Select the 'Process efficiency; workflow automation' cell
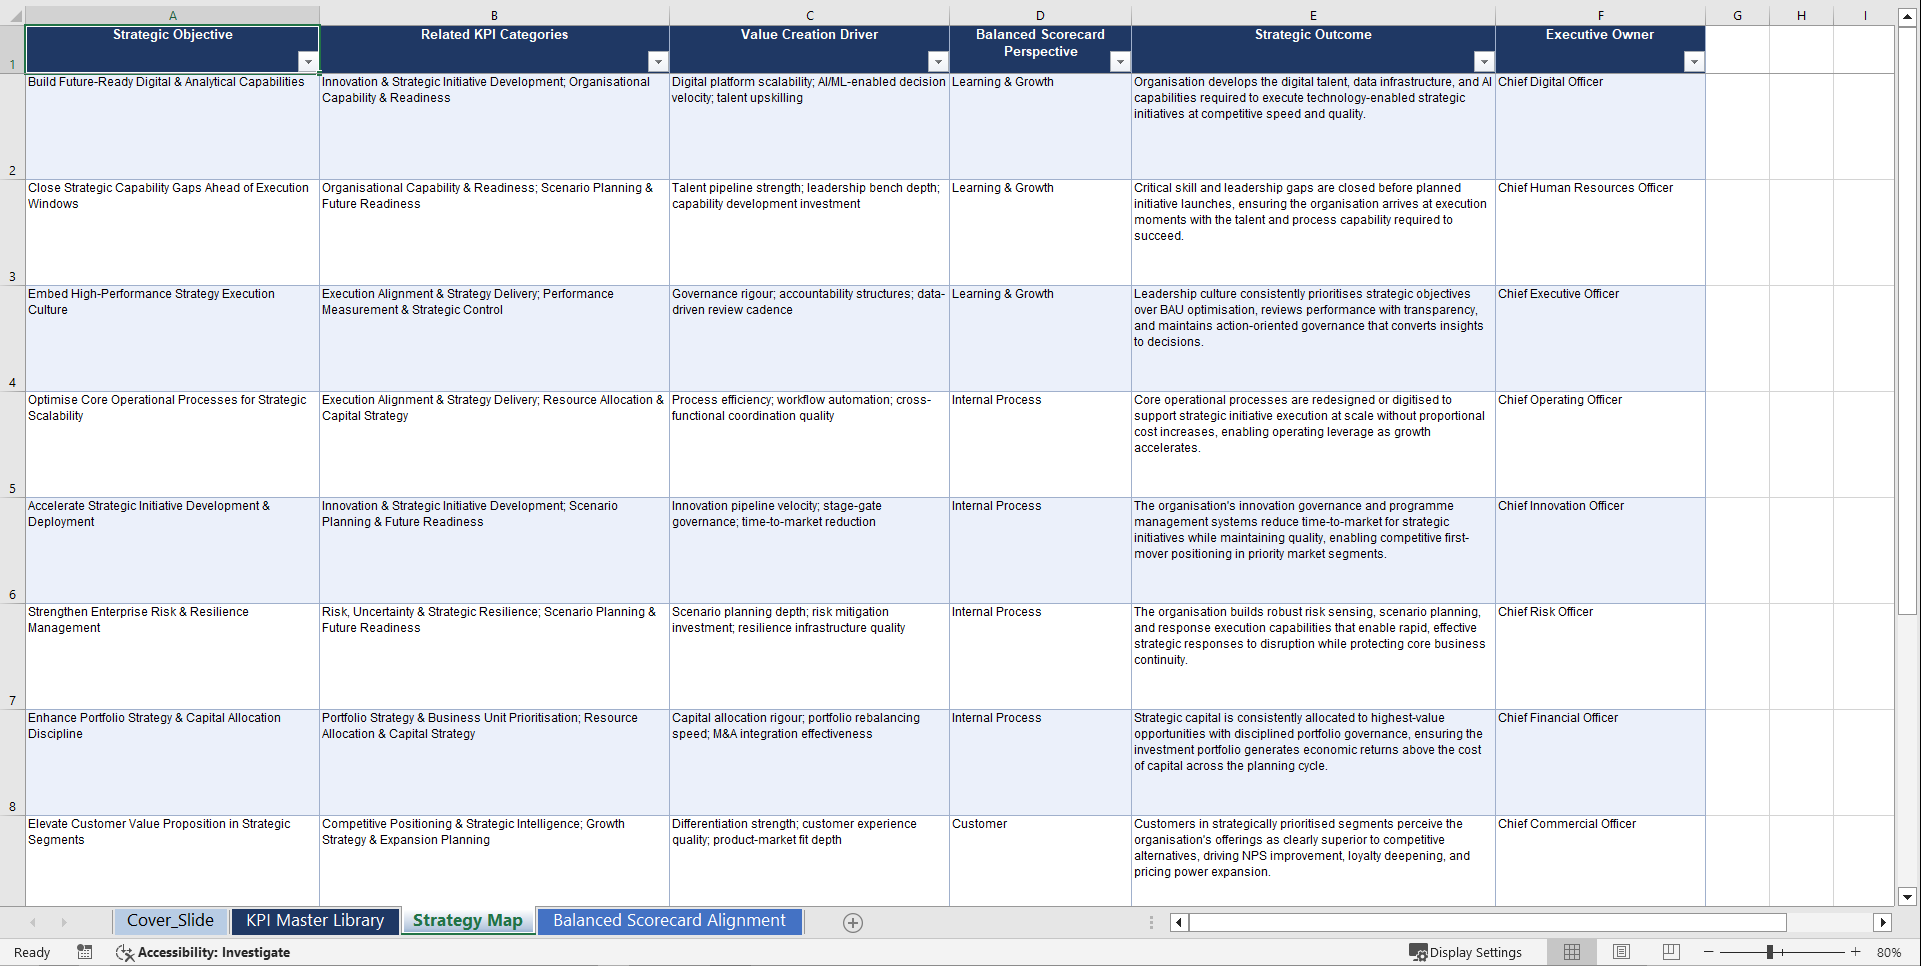The width and height of the screenshot is (1921, 966). (x=809, y=444)
